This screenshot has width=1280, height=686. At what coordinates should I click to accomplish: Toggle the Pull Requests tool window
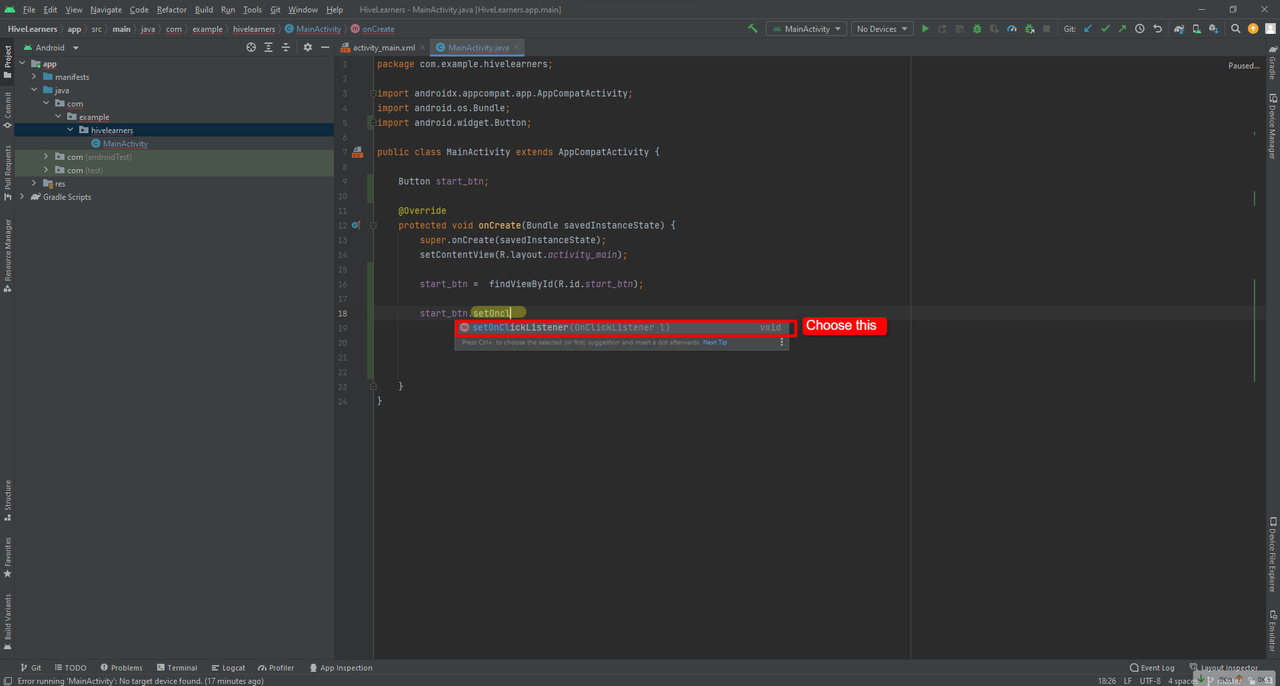(7, 173)
